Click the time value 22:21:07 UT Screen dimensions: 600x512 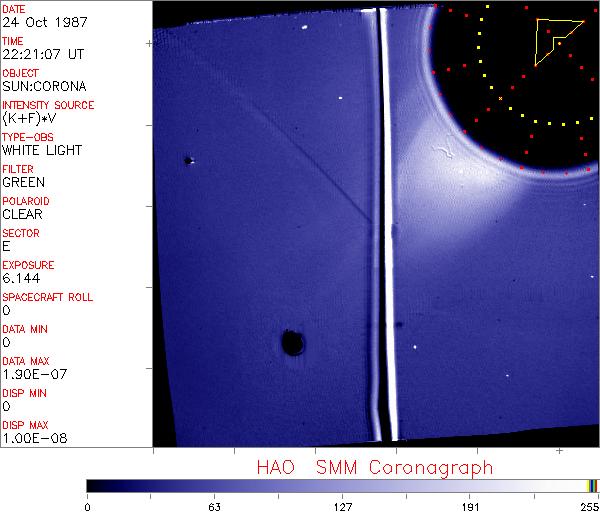click(x=42, y=54)
